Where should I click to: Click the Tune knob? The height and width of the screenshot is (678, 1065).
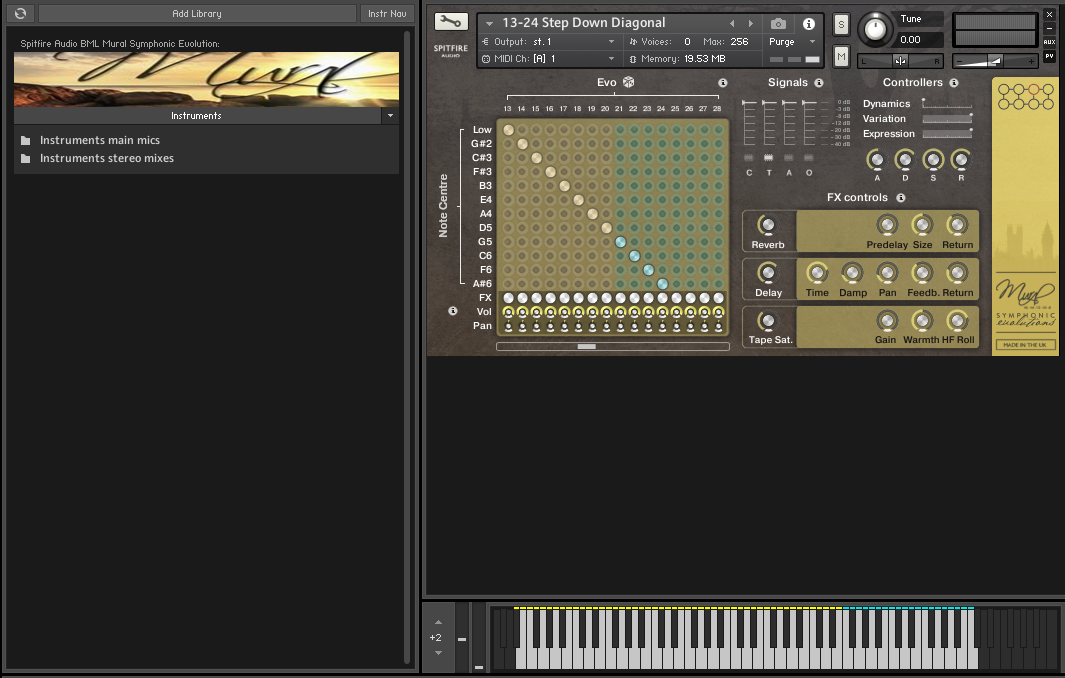(x=875, y=30)
